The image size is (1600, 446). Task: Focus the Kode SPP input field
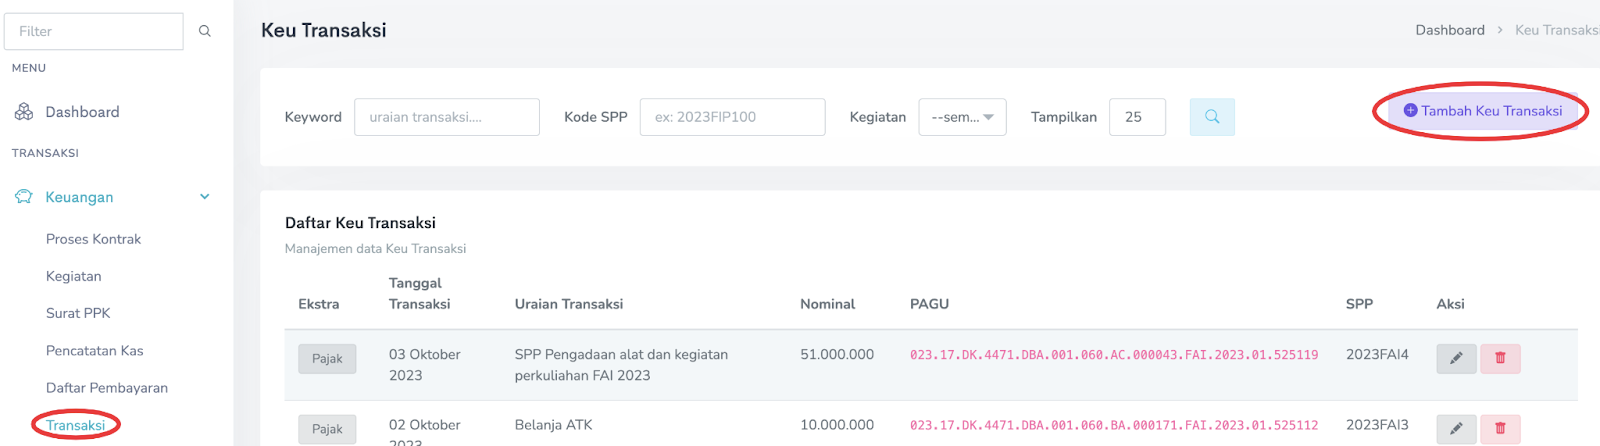732,117
